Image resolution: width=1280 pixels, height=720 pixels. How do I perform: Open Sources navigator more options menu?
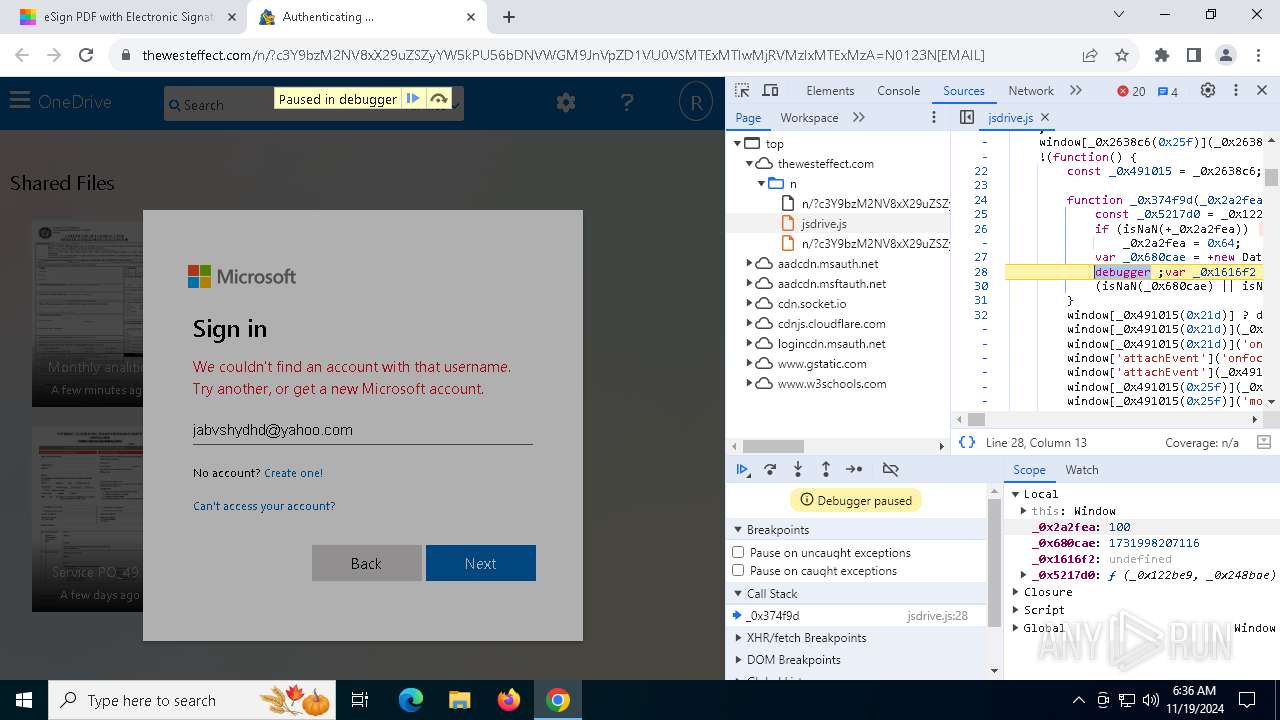[x=934, y=117]
